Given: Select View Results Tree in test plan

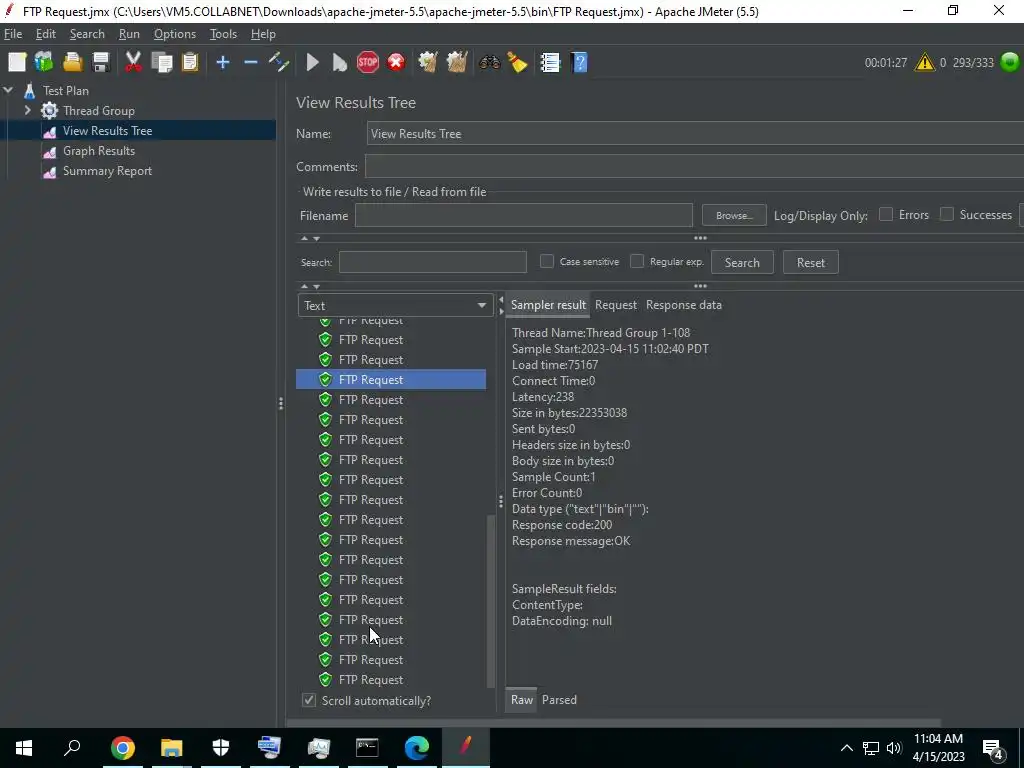Looking at the screenshot, I should (x=107, y=131).
